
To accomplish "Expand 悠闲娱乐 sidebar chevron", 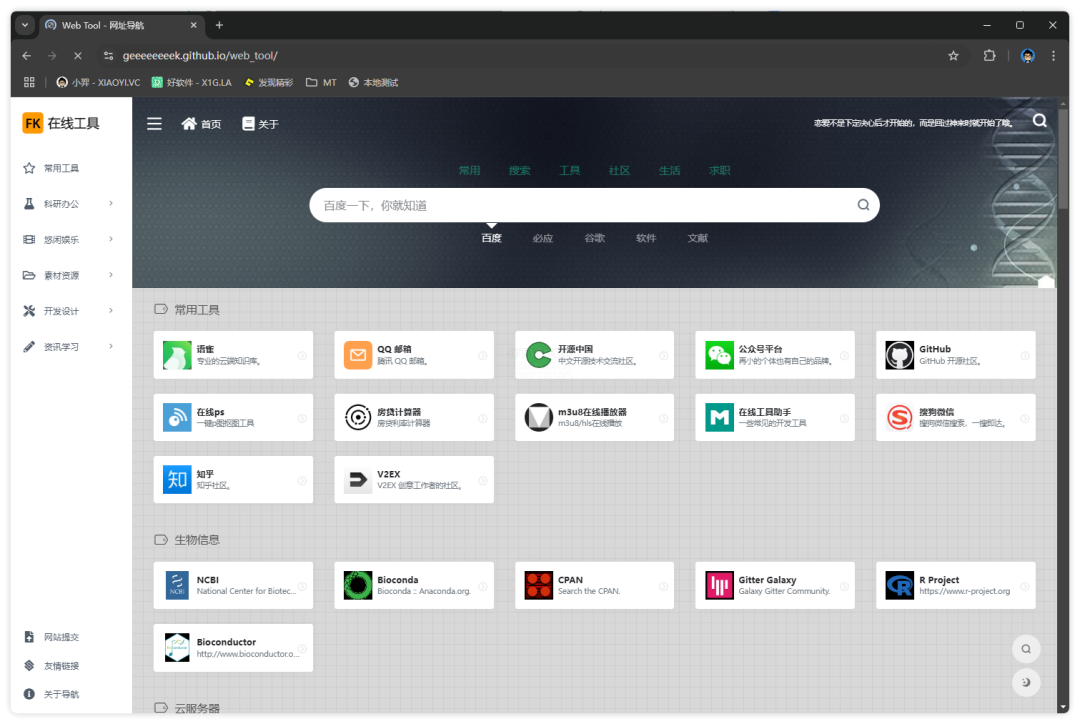I will click(x=111, y=239).
